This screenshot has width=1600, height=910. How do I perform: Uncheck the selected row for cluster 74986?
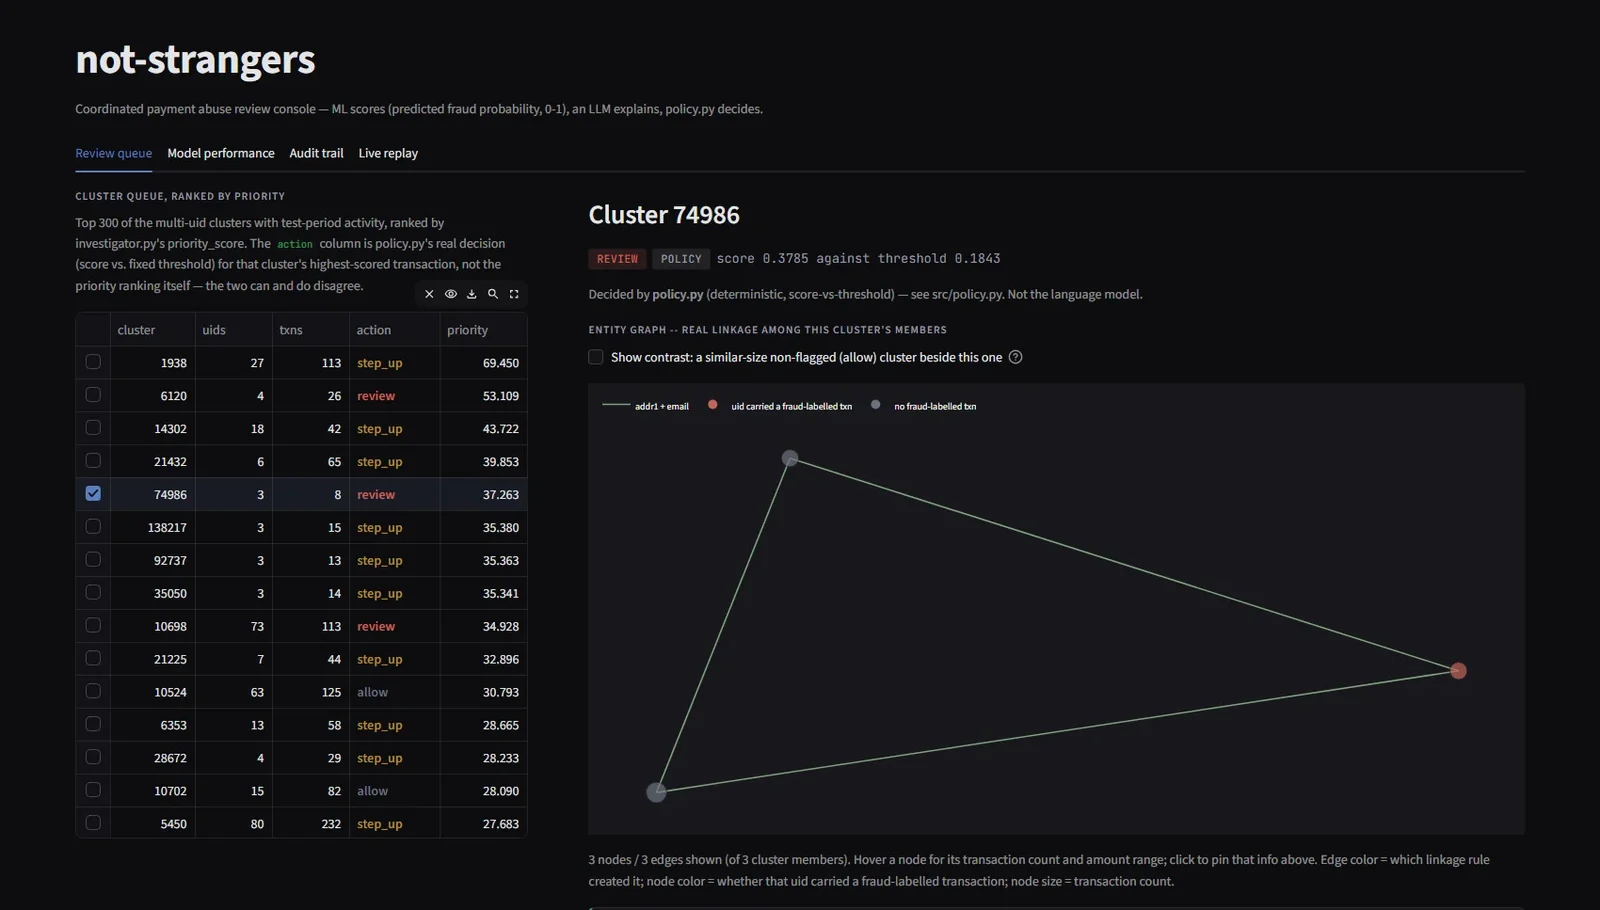[x=93, y=494]
